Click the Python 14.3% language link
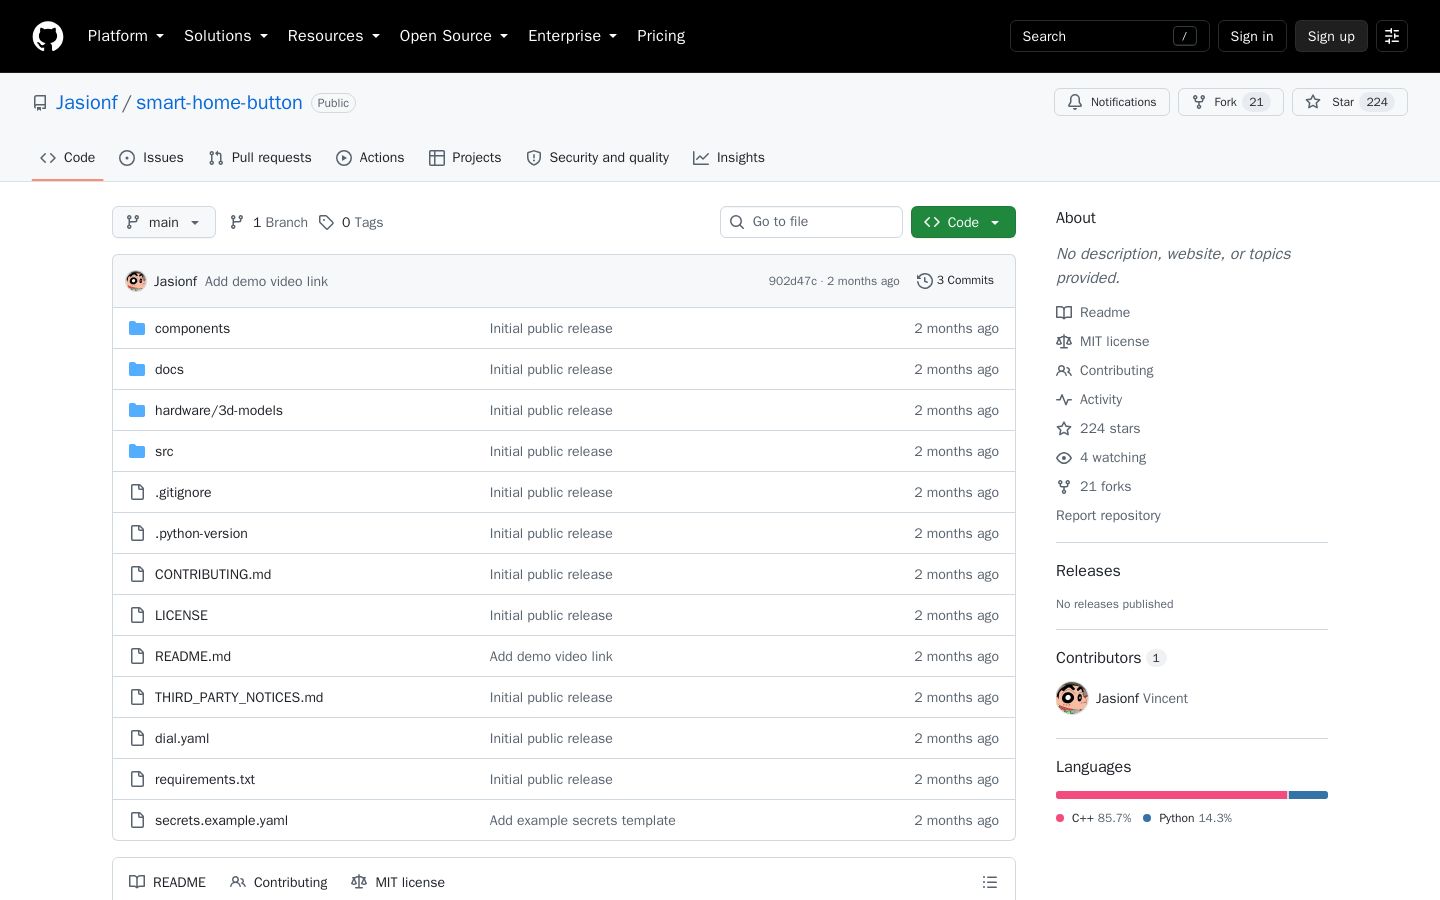Screen dimensions: 1440x900 tap(1187, 818)
